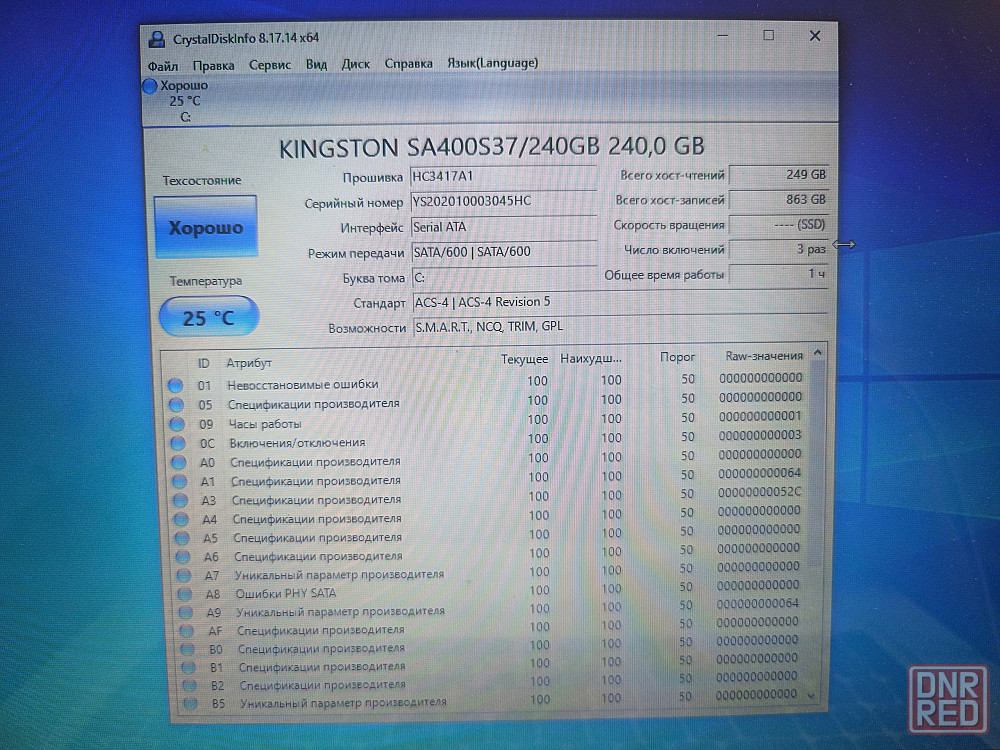Click the rotation speed value (SSD)

pyautogui.click(x=779, y=224)
